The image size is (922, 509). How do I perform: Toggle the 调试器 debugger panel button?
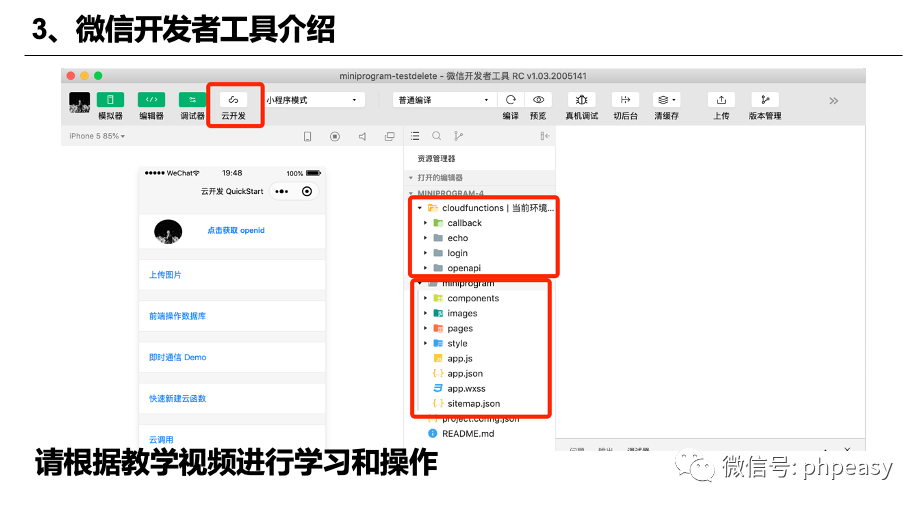click(x=192, y=100)
